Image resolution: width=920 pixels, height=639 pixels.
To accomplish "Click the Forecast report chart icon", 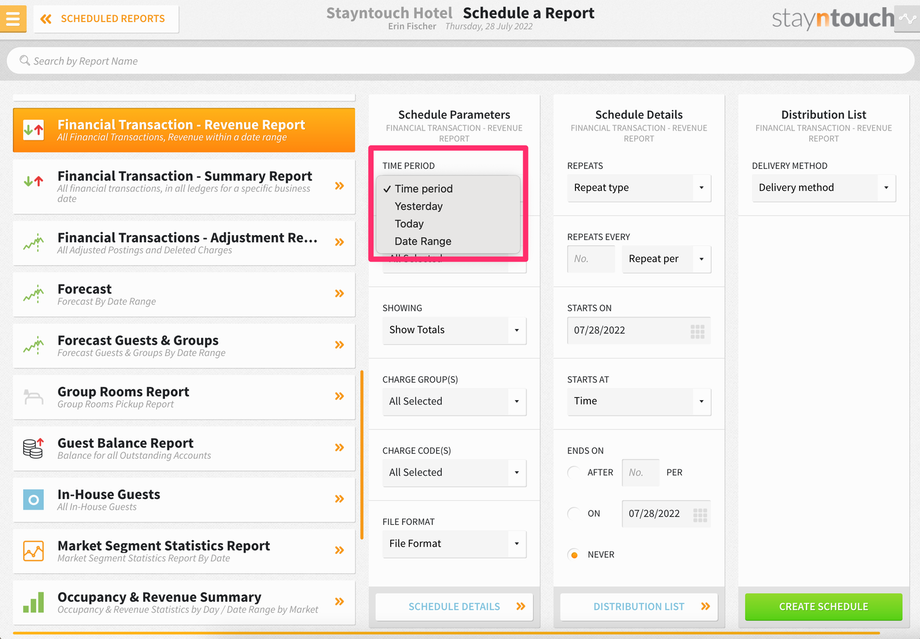I will pyautogui.click(x=33, y=294).
